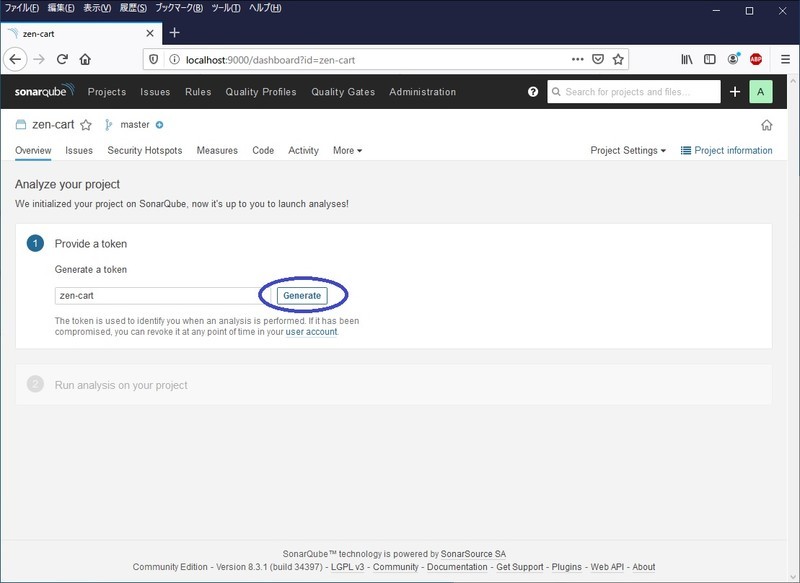Click the project home icon

point(766,125)
